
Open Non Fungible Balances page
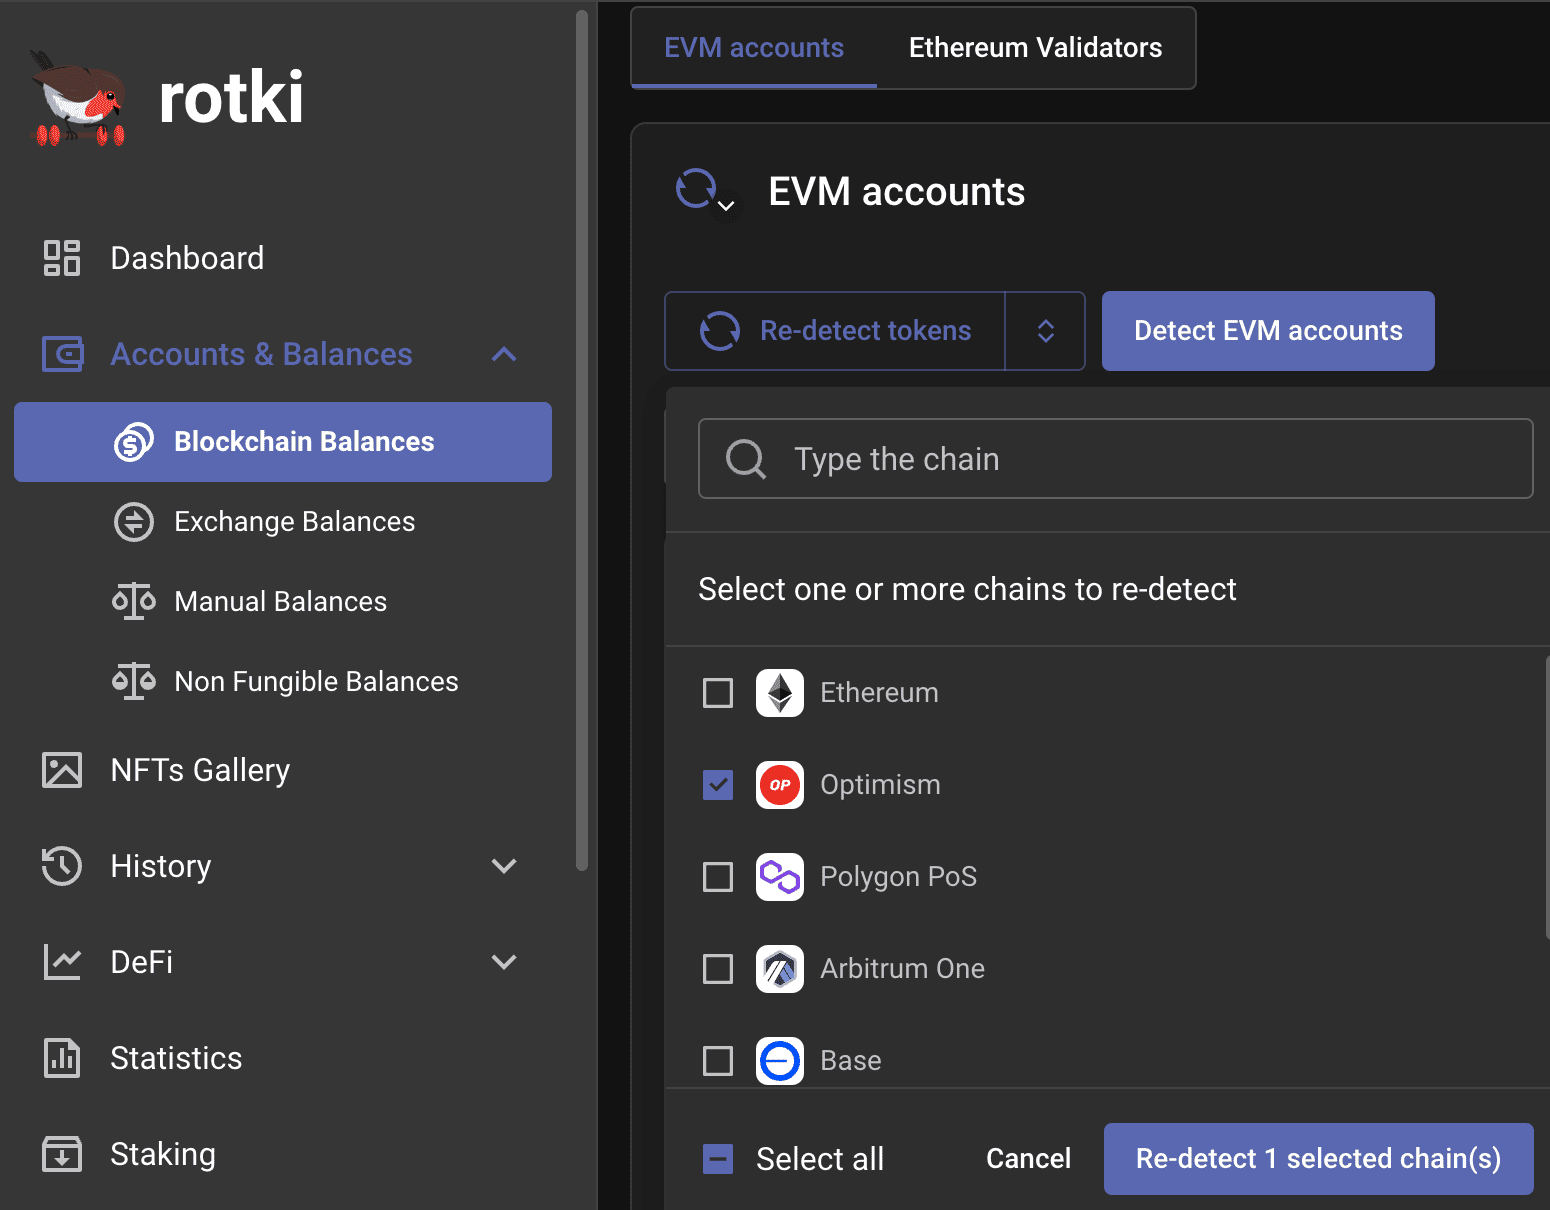pyautogui.click(x=283, y=682)
